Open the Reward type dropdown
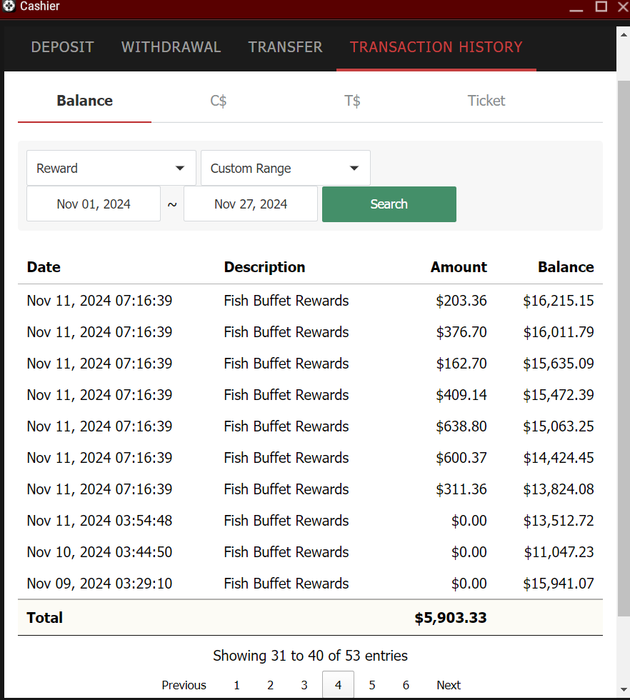The width and height of the screenshot is (630, 700). (x=111, y=168)
